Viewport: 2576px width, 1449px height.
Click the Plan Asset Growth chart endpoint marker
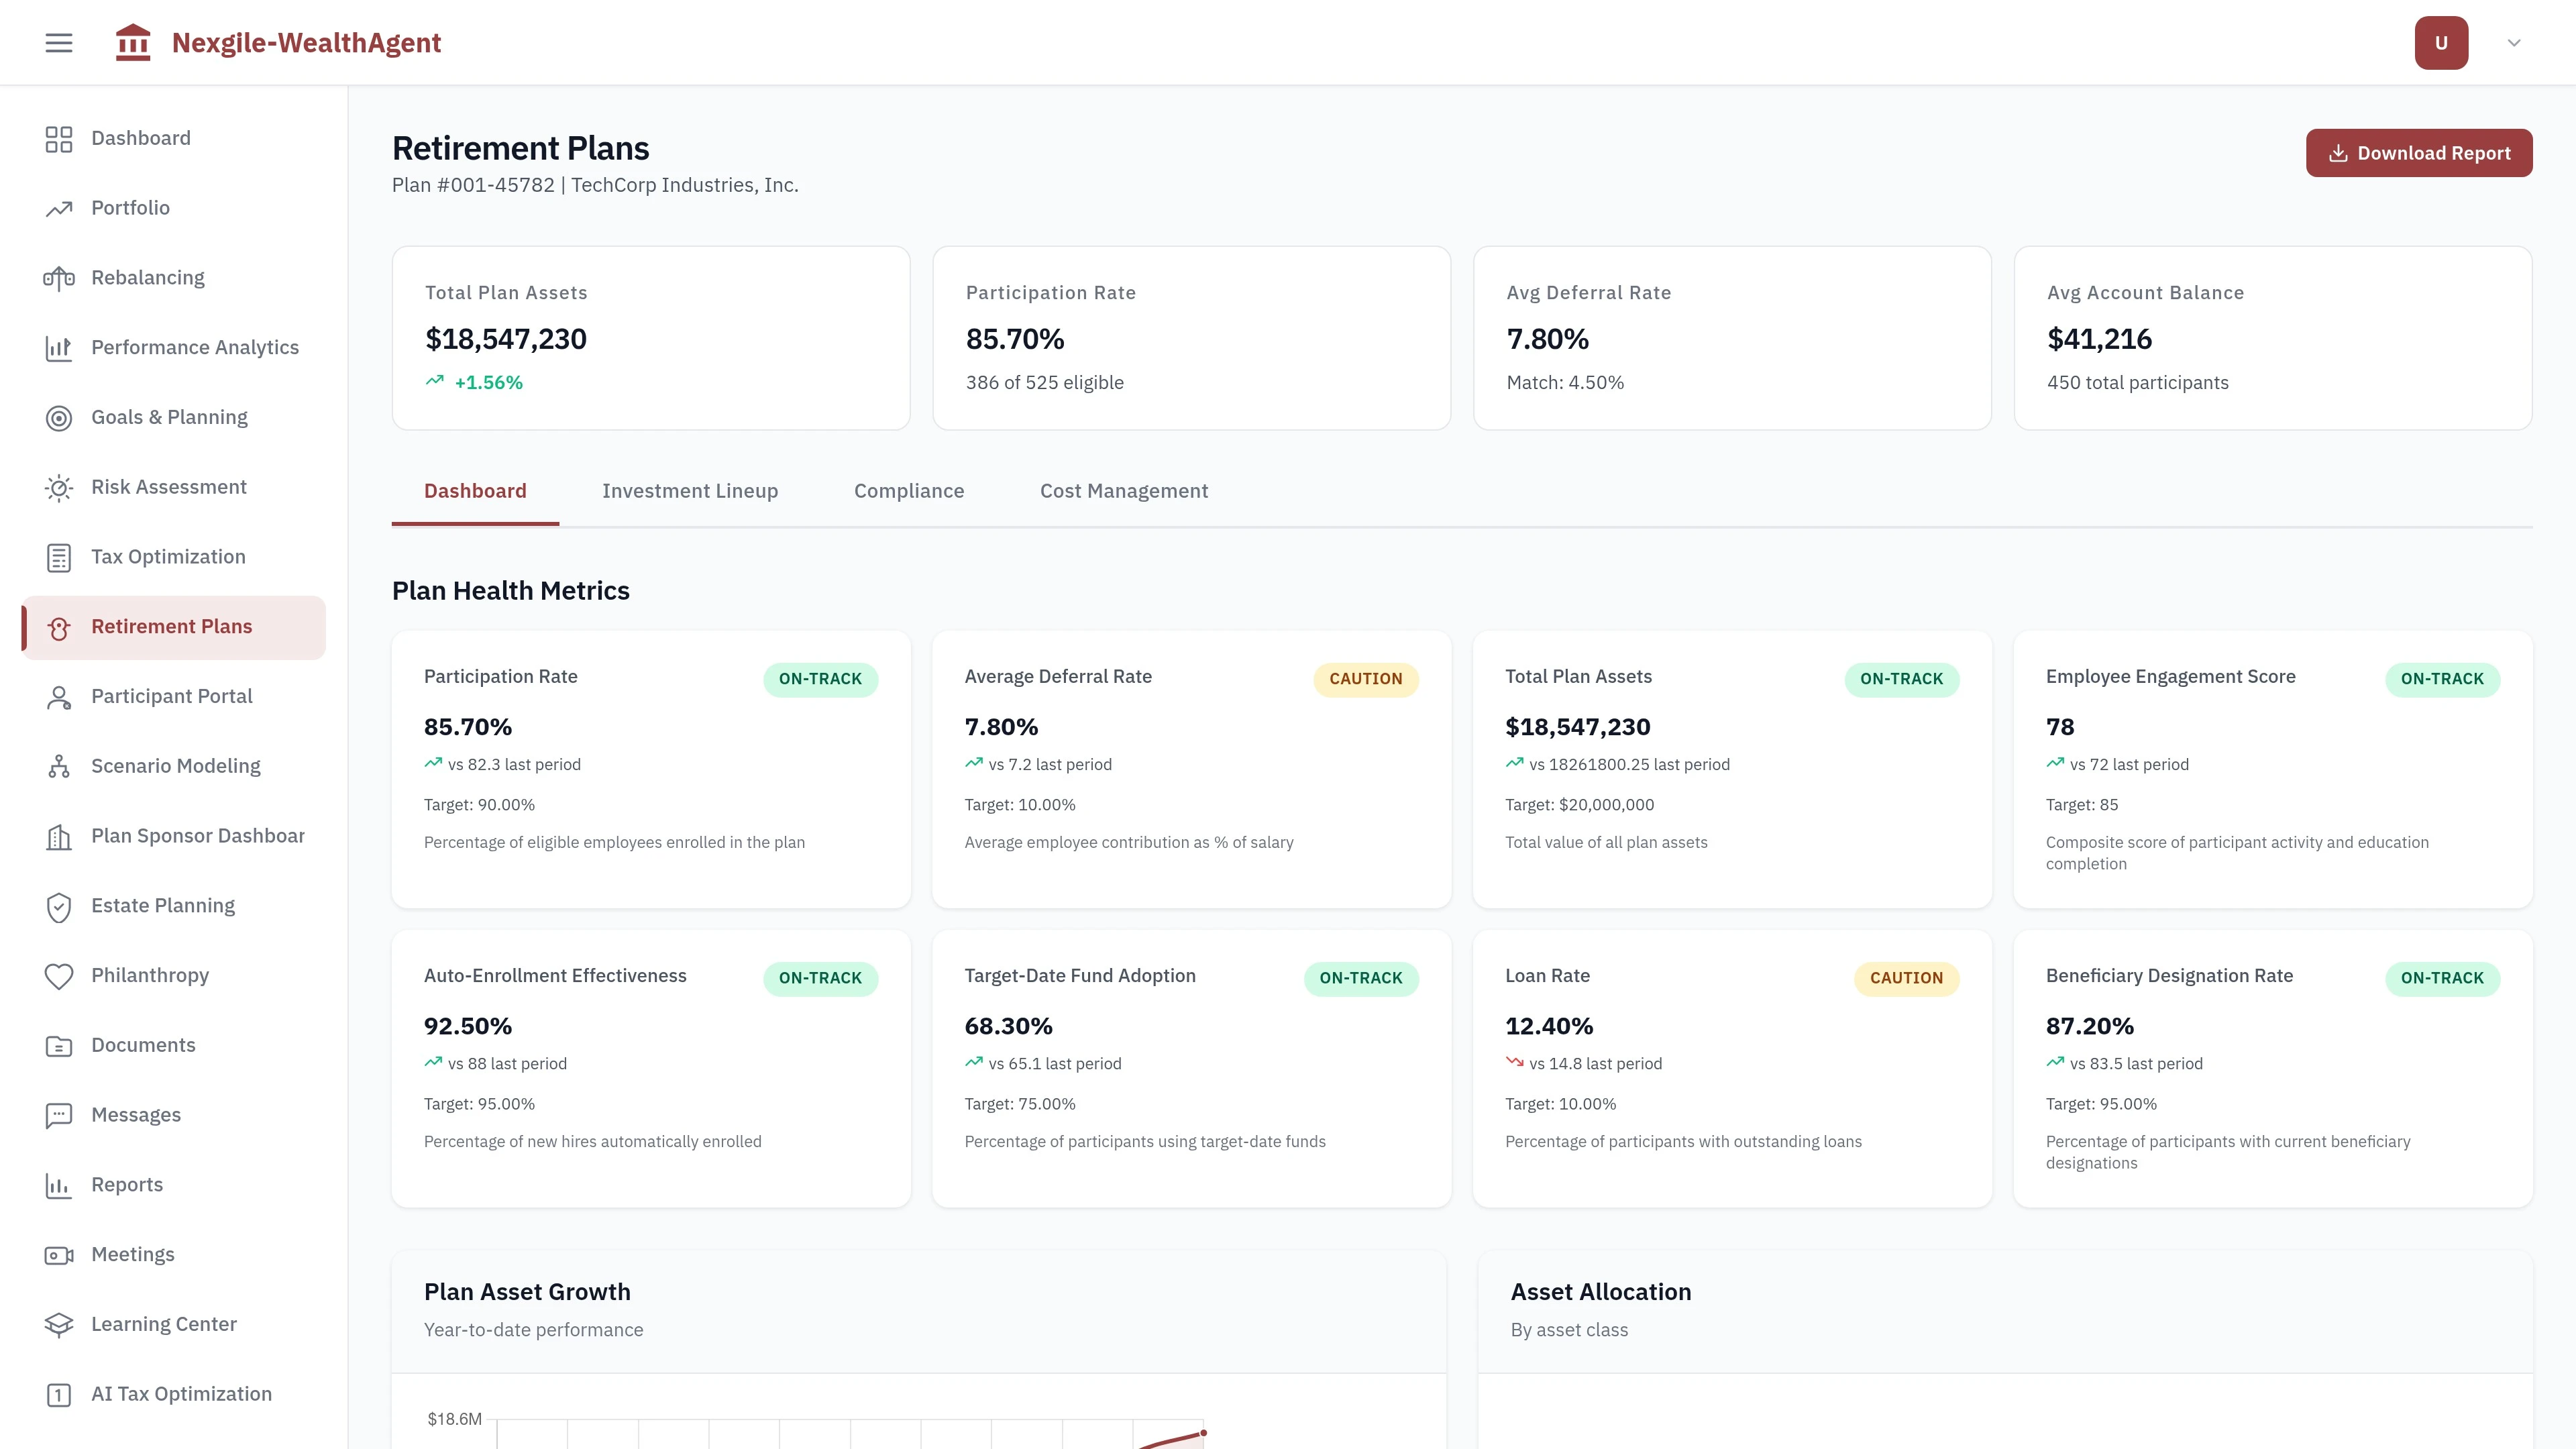point(1203,1433)
